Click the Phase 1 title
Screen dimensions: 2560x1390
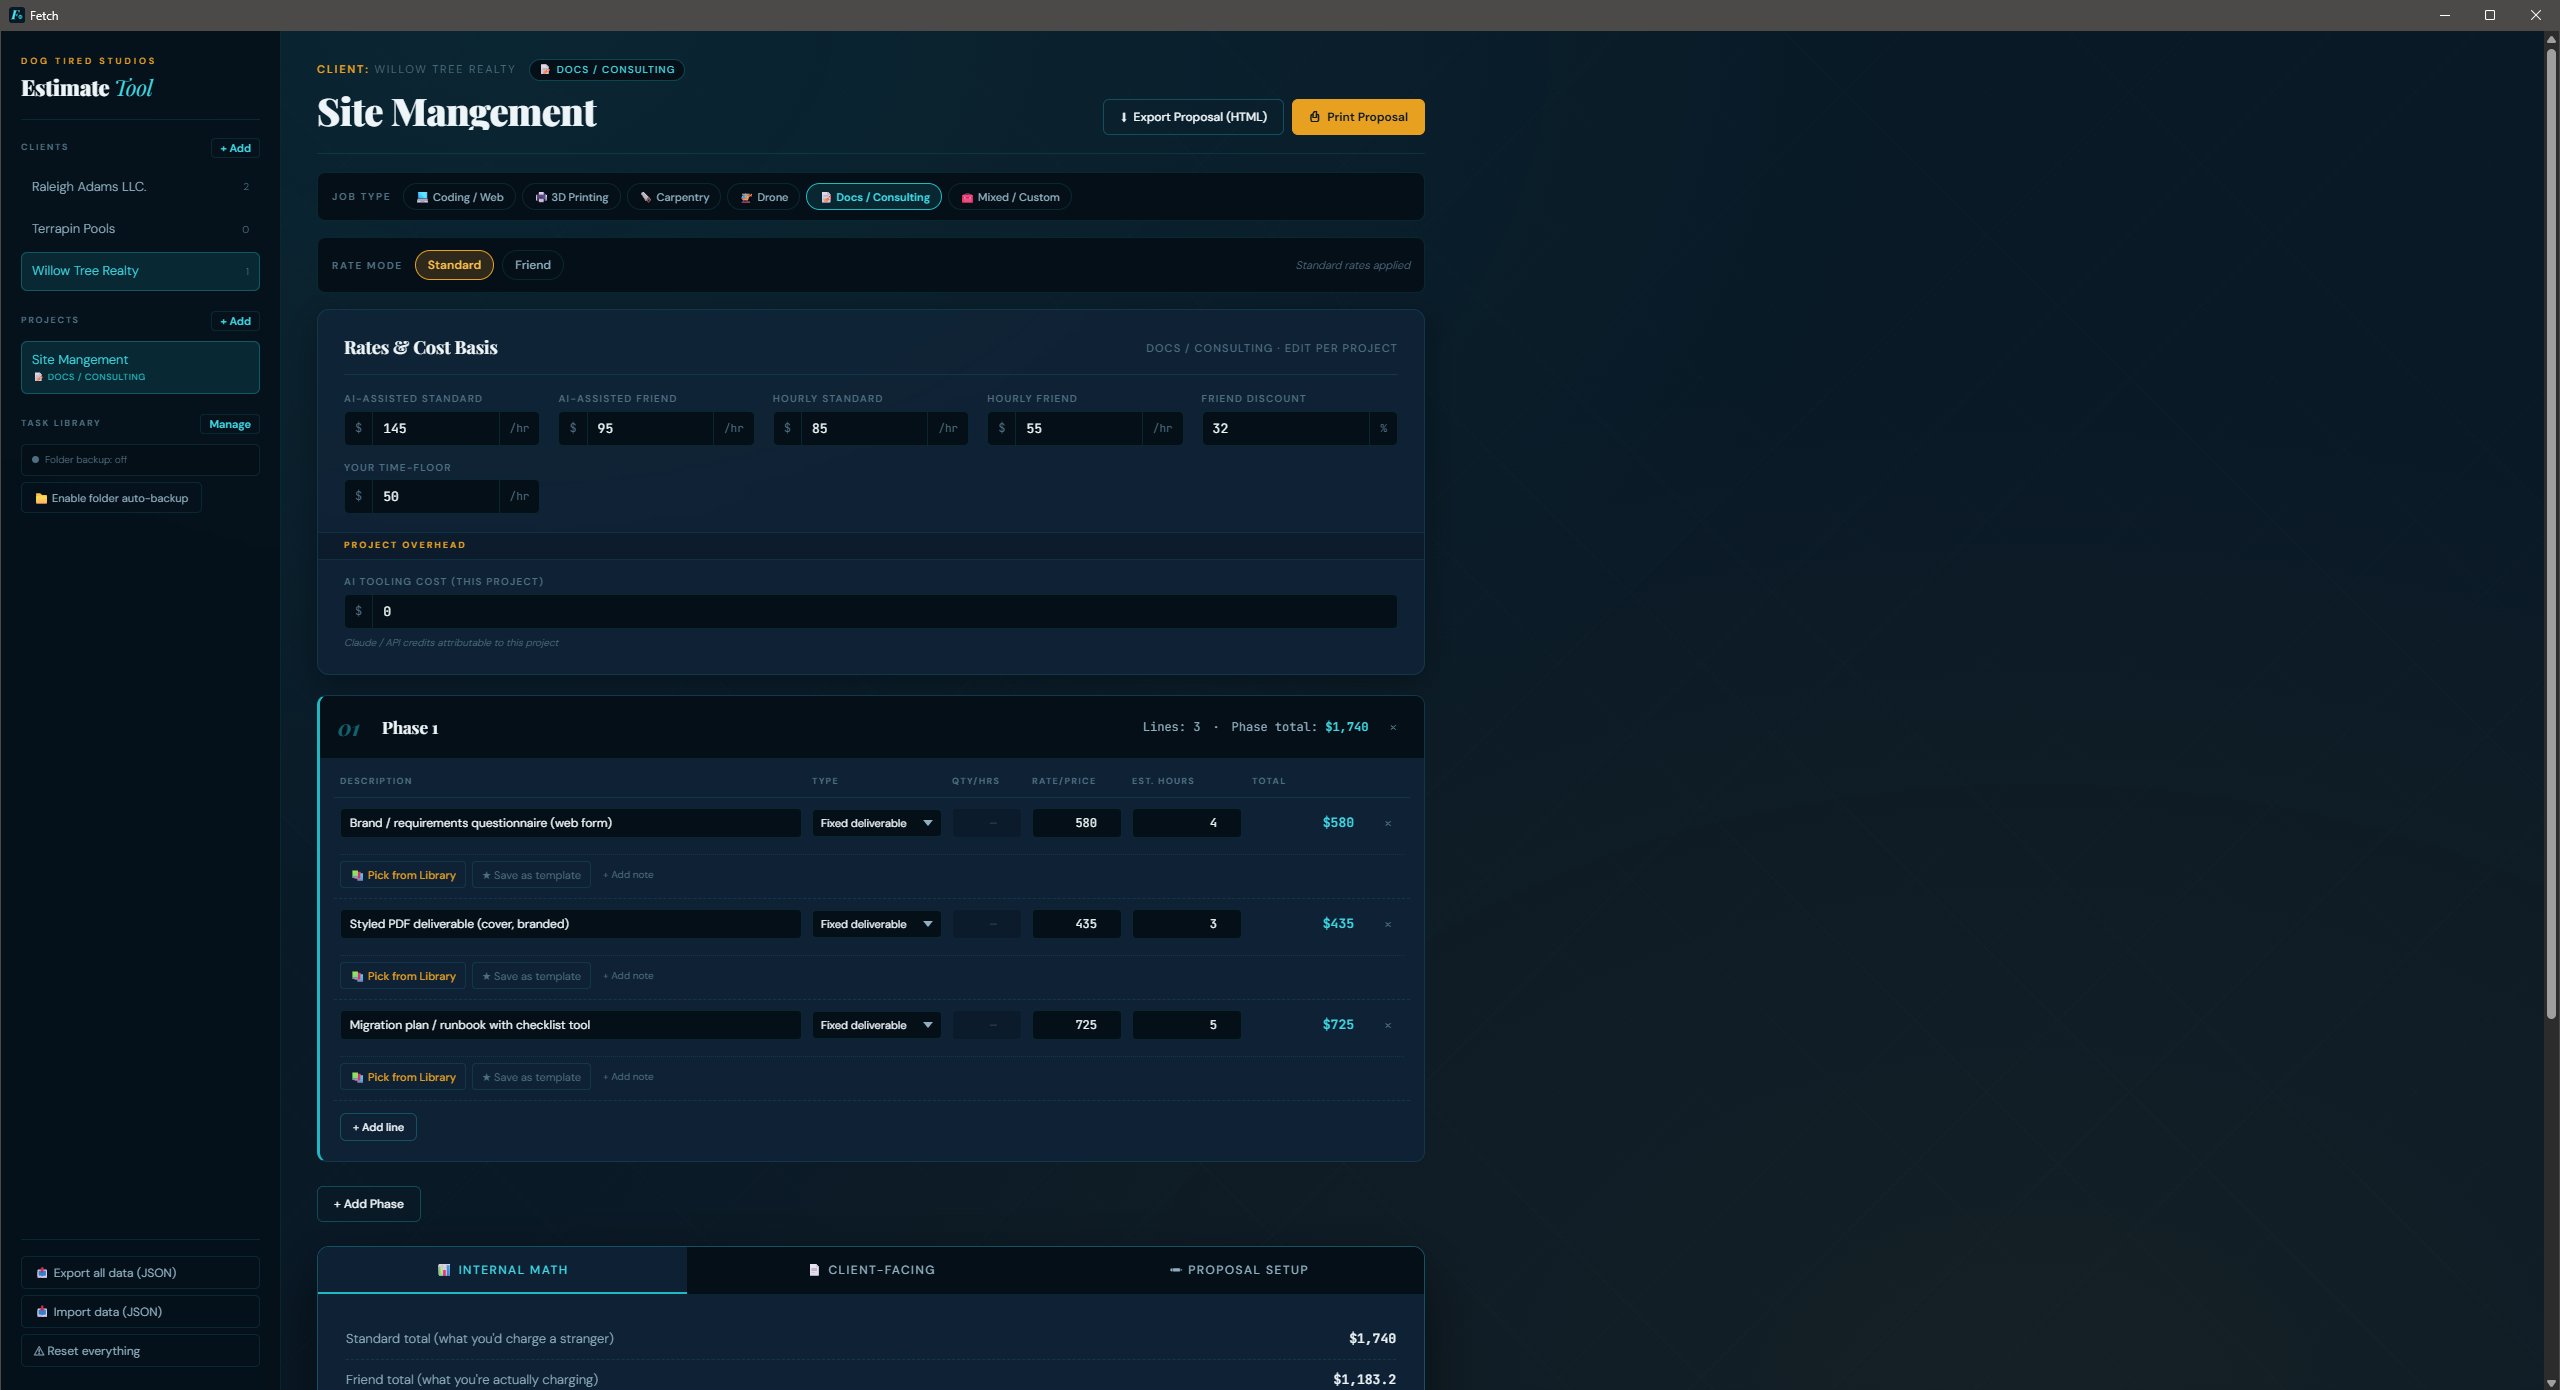[x=410, y=728]
